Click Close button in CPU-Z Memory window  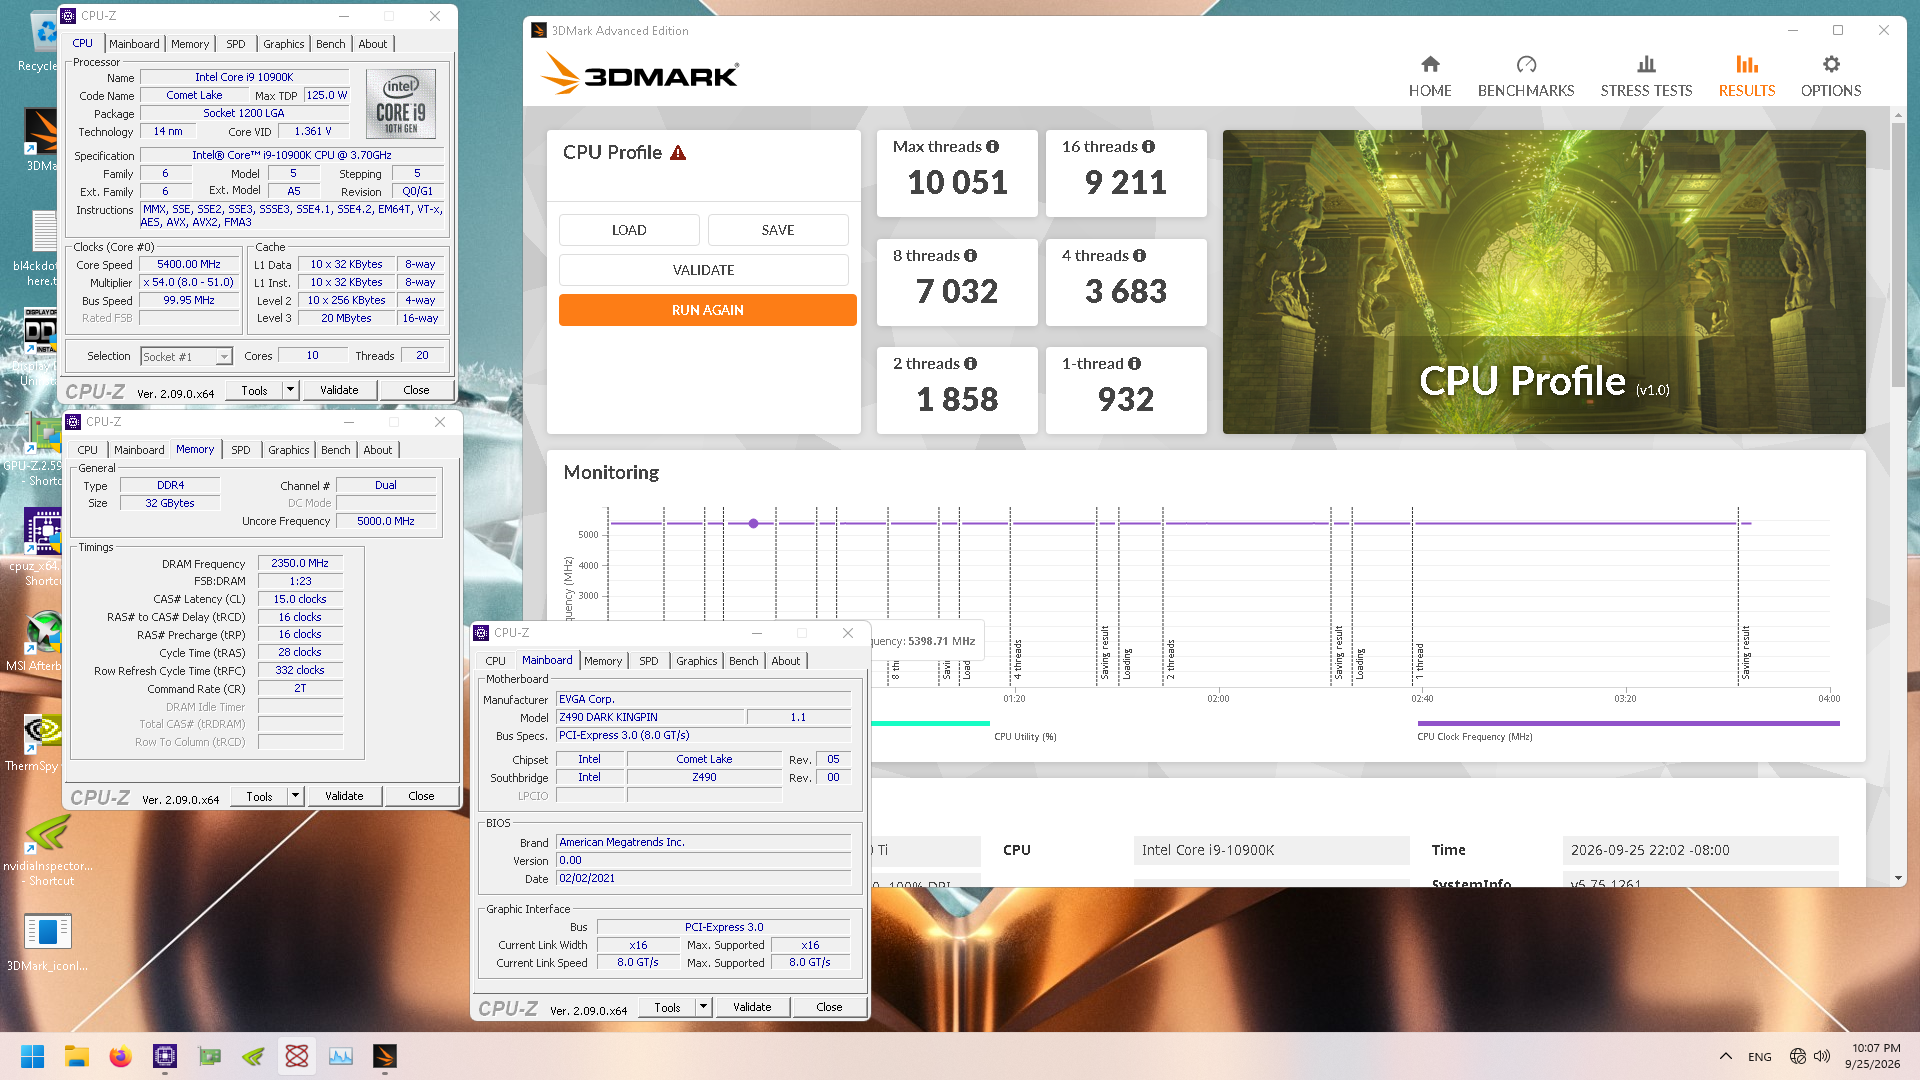(421, 796)
